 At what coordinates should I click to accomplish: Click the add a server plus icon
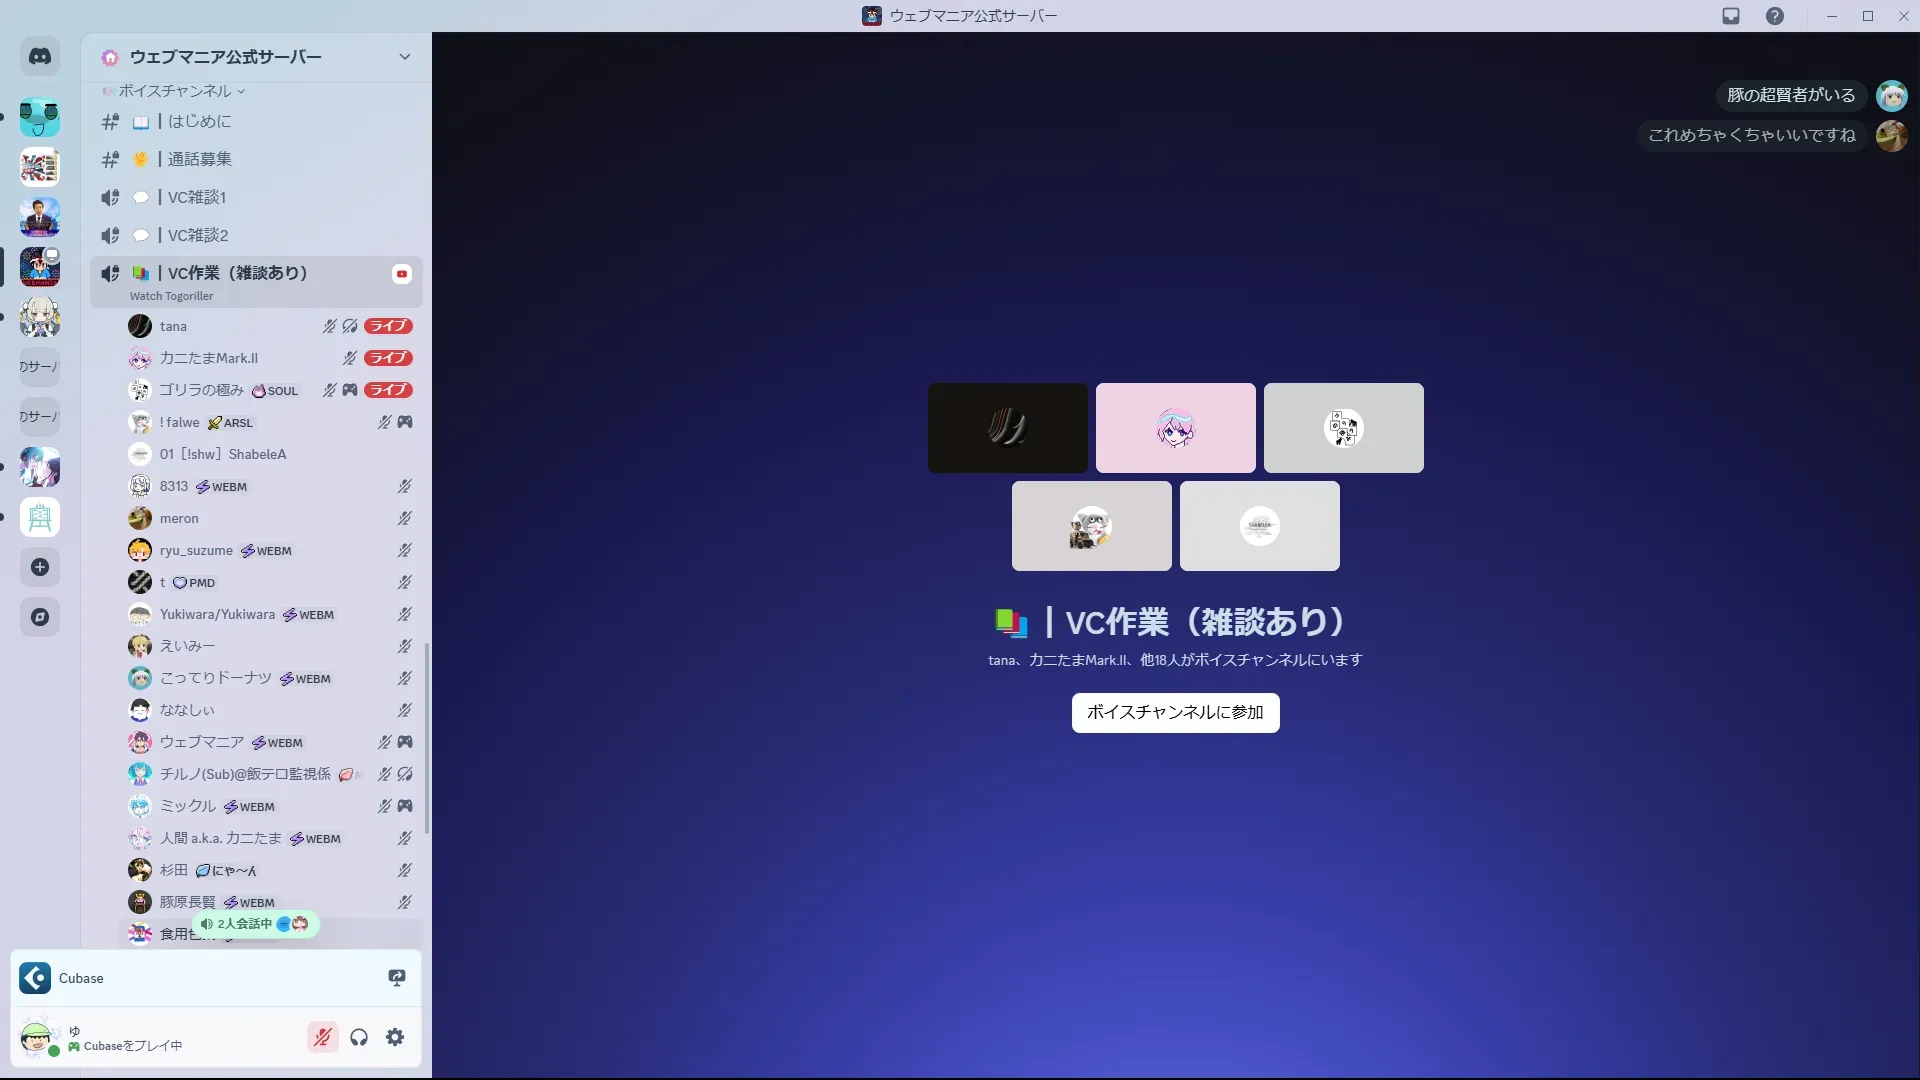point(40,567)
